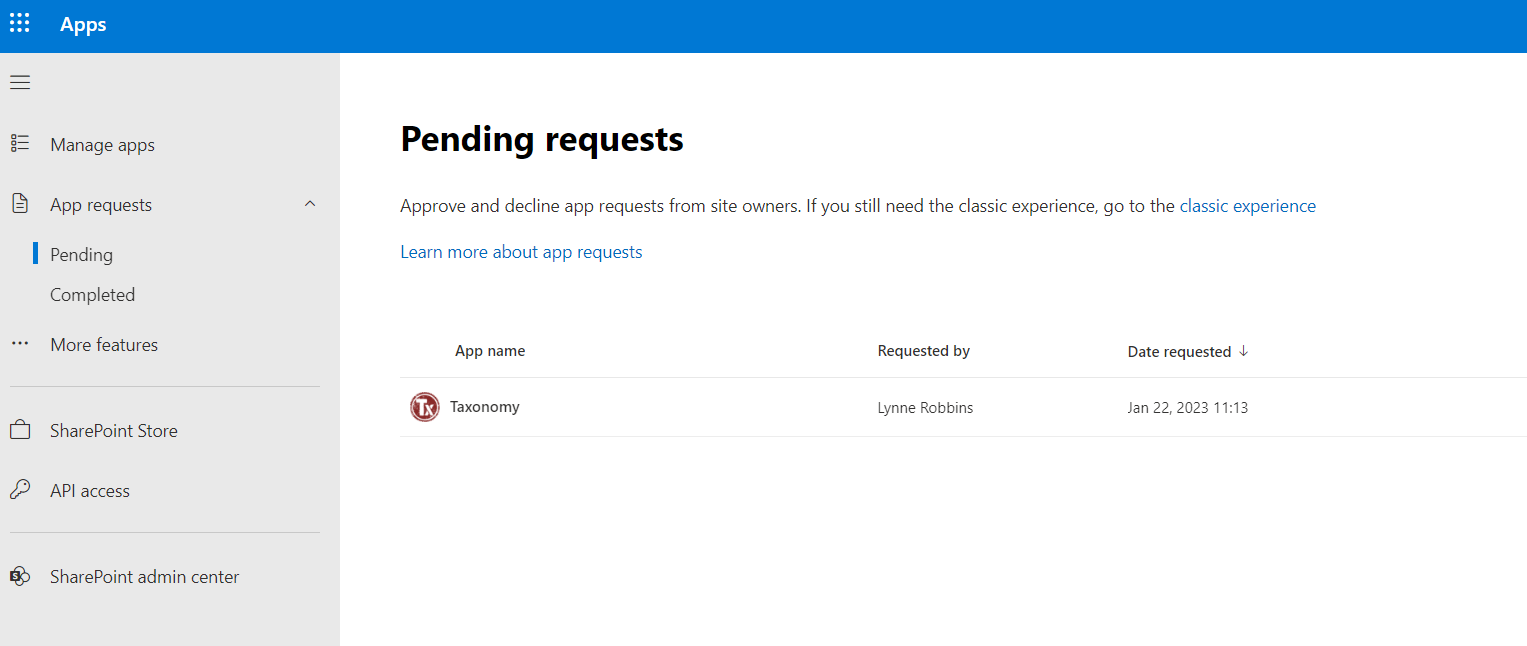Open More features in the sidebar
Viewport: 1527px width, 646px height.
[x=104, y=345]
